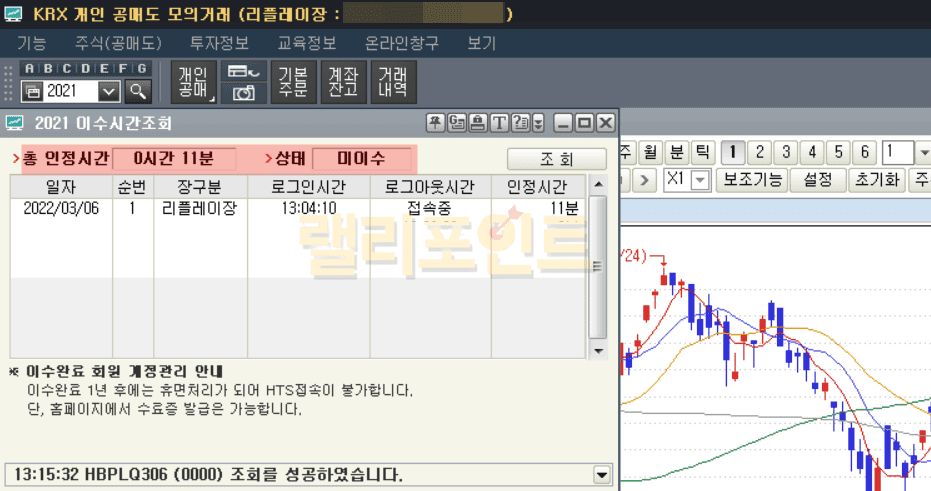Select the 월 chart period toggle
The image size is (931, 491).
tap(651, 153)
